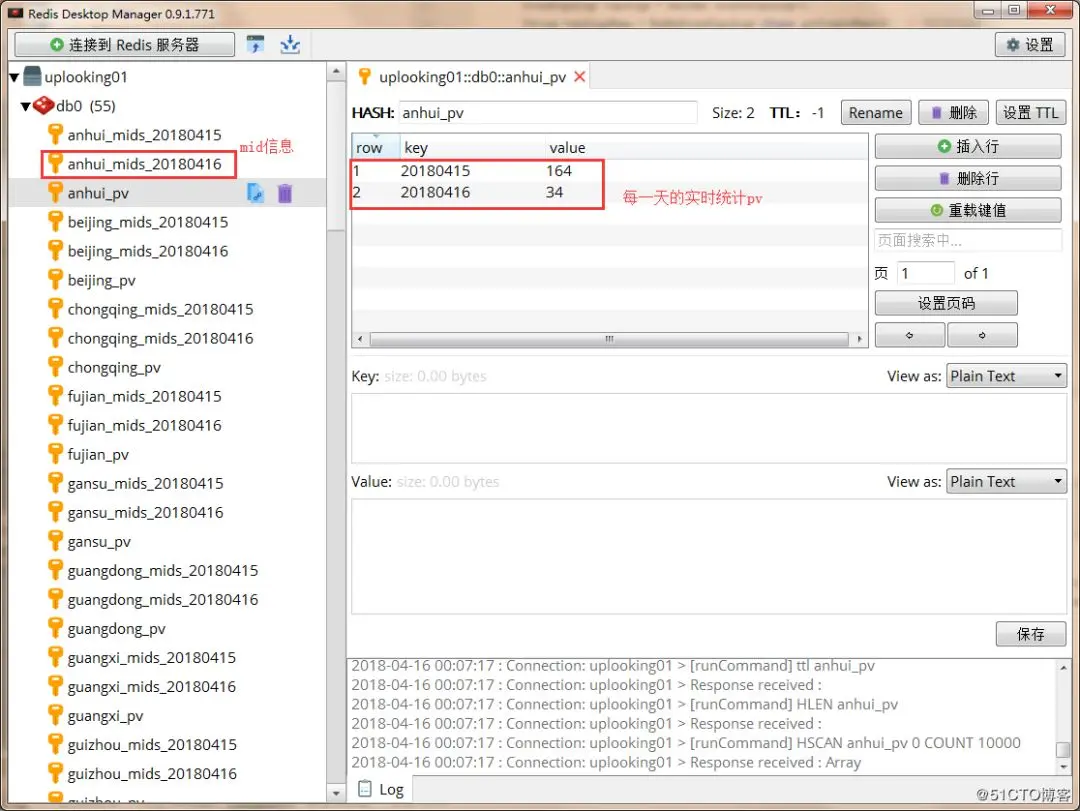Click the 删除行 delete row button
1080x811 pixels.
(x=968, y=178)
